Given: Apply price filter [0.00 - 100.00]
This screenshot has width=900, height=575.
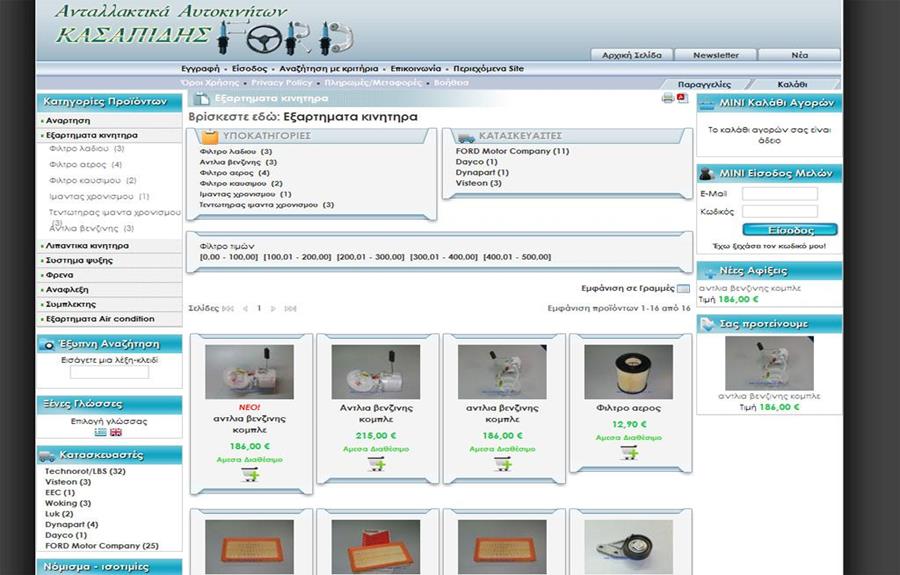Looking at the screenshot, I should (x=228, y=257).
